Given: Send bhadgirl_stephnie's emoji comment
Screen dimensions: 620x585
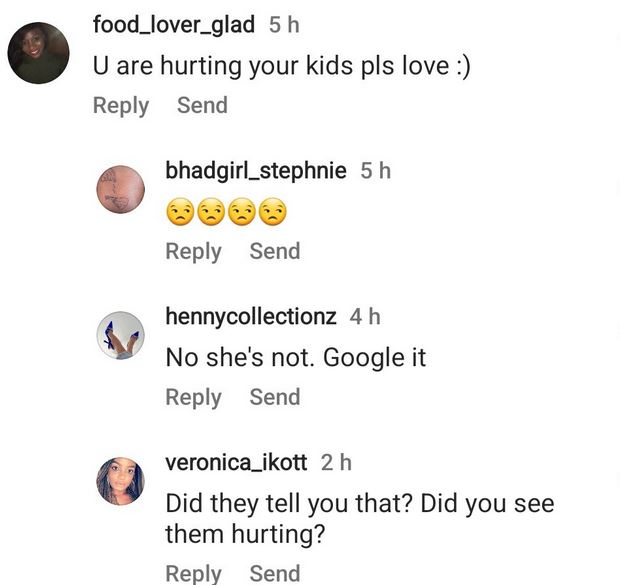Looking at the screenshot, I should pyautogui.click(x=274, y=251).
